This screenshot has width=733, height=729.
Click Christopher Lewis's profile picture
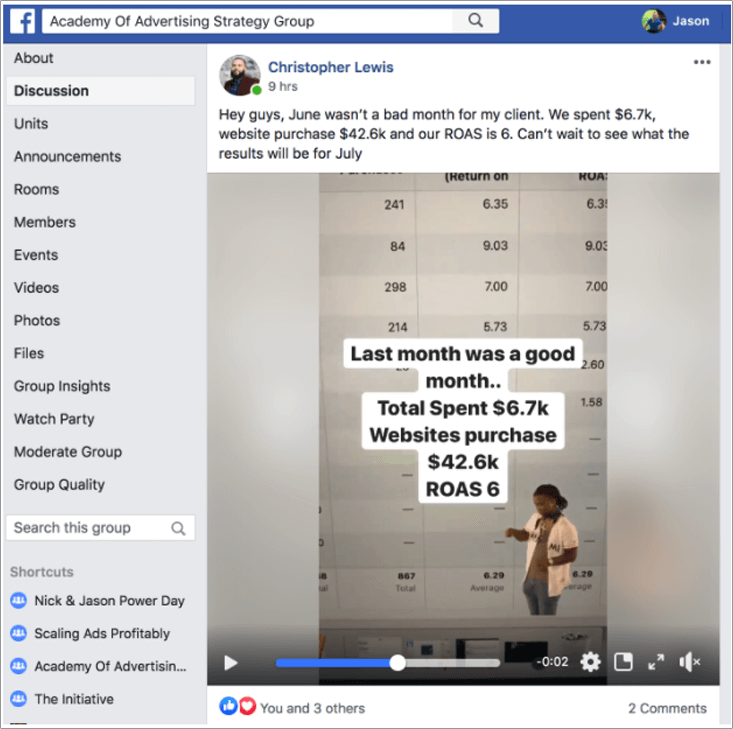(240, 75)
